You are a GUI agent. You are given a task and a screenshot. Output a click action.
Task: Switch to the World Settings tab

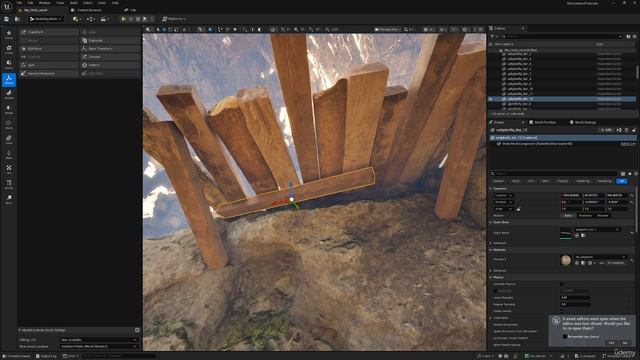point(583,122)
